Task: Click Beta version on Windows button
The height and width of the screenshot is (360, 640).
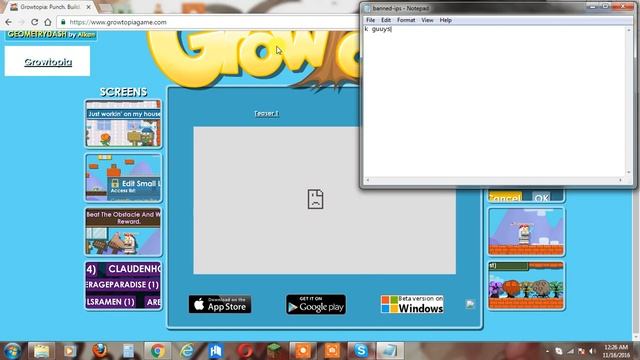Action: (412, 304)
